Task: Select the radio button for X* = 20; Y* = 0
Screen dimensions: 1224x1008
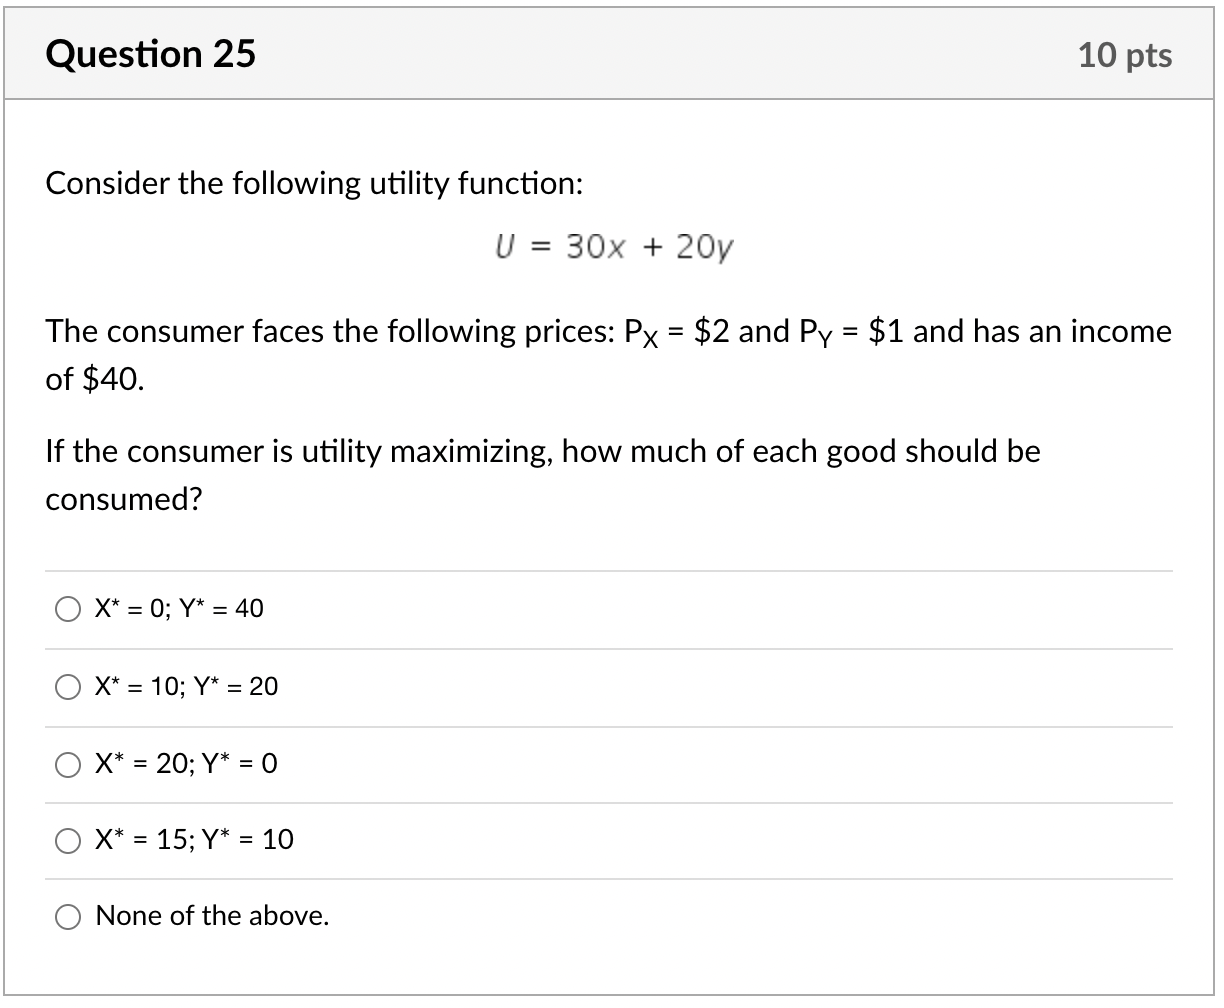Action: (68, 764)
